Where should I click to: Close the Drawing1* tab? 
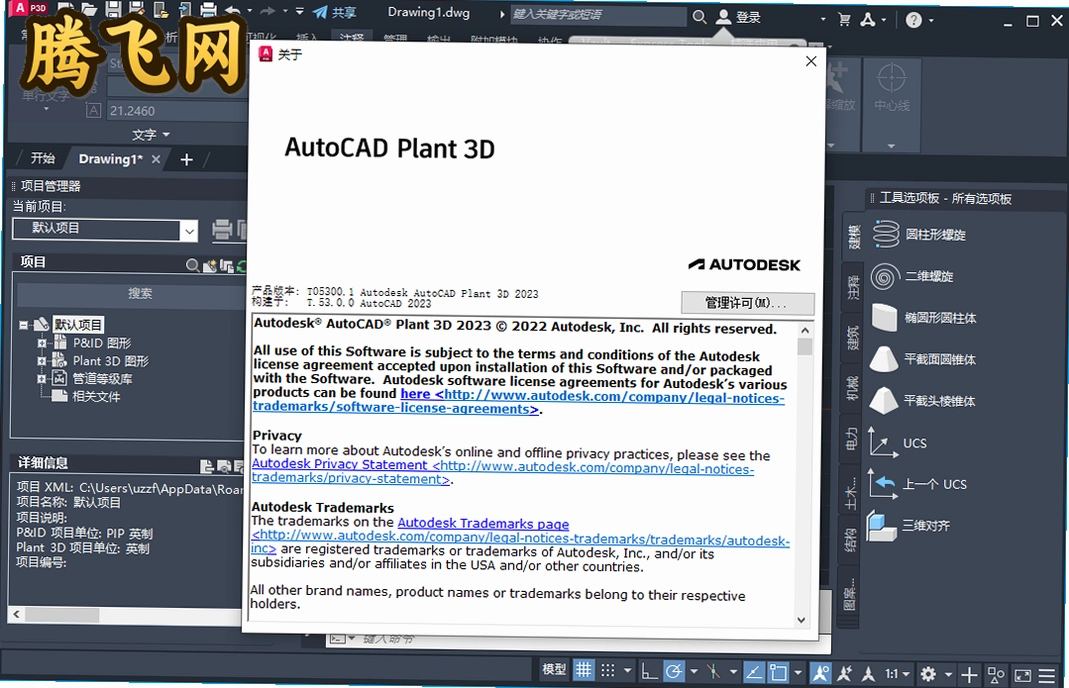pyautogui.click(x=156, y=159)
